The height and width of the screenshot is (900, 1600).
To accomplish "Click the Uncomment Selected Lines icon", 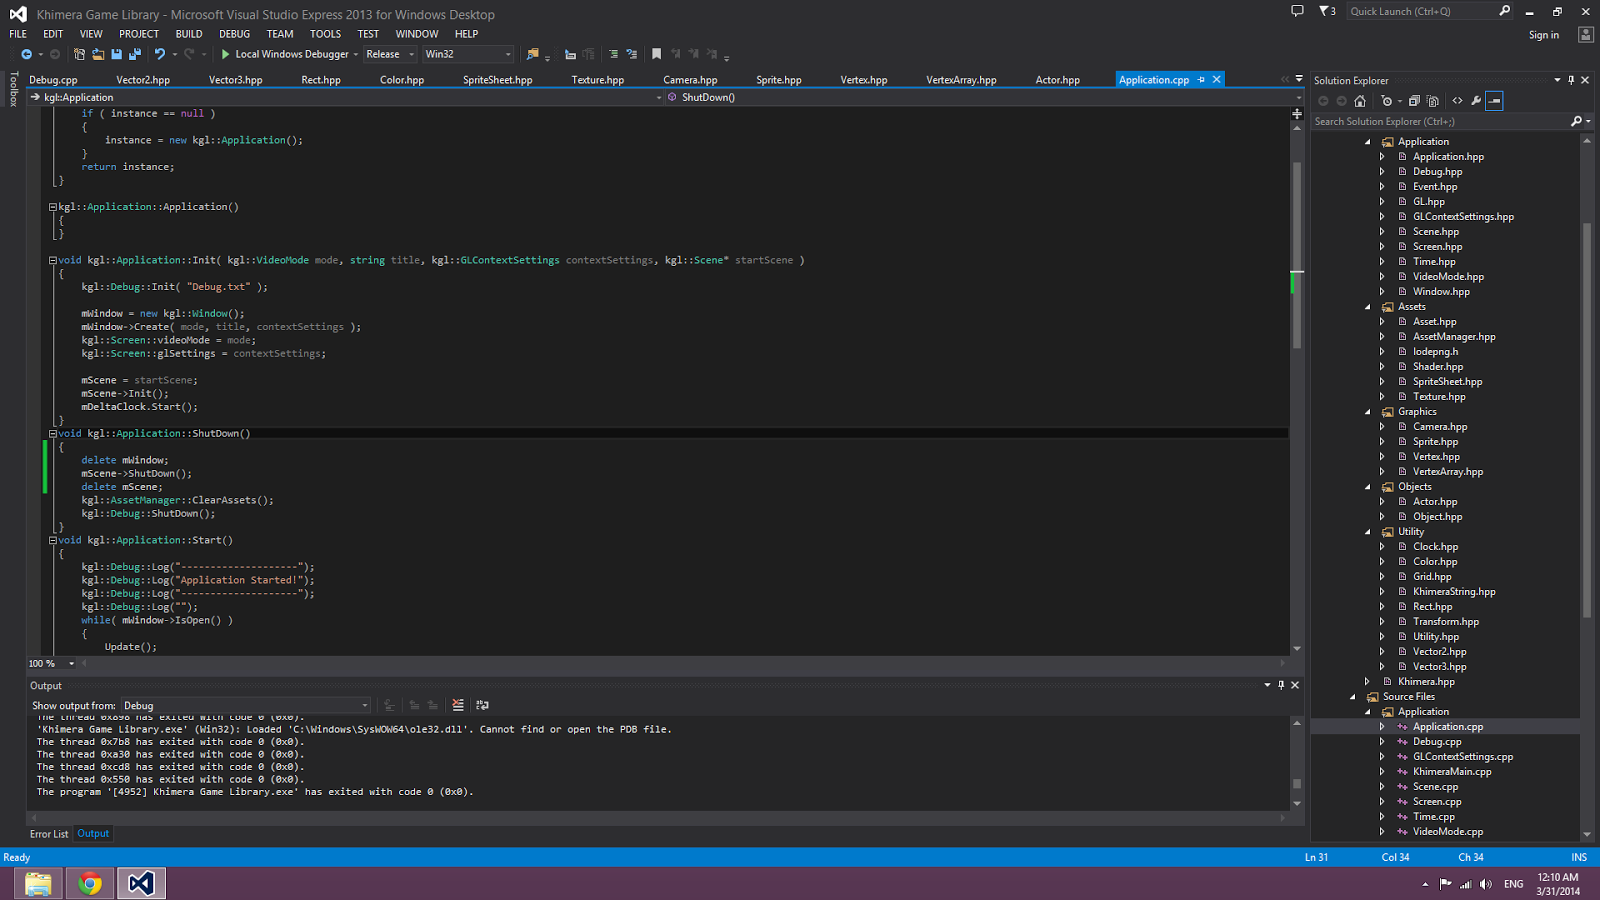I will (x=631, y=54).
